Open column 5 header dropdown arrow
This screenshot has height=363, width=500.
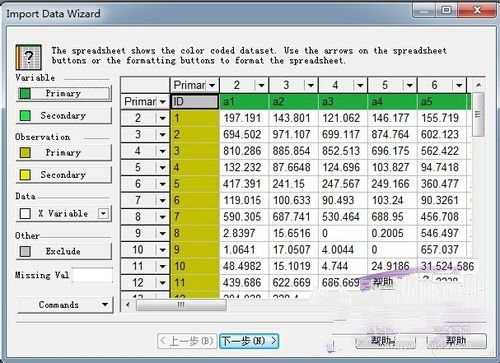[x=409, y=85]
